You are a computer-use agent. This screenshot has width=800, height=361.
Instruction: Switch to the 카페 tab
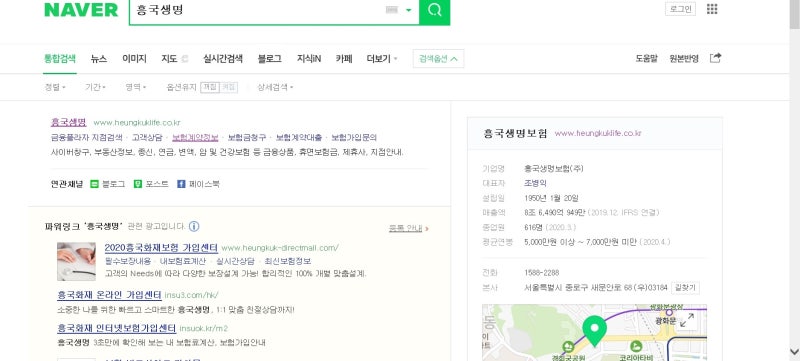[x=344, y=59]
